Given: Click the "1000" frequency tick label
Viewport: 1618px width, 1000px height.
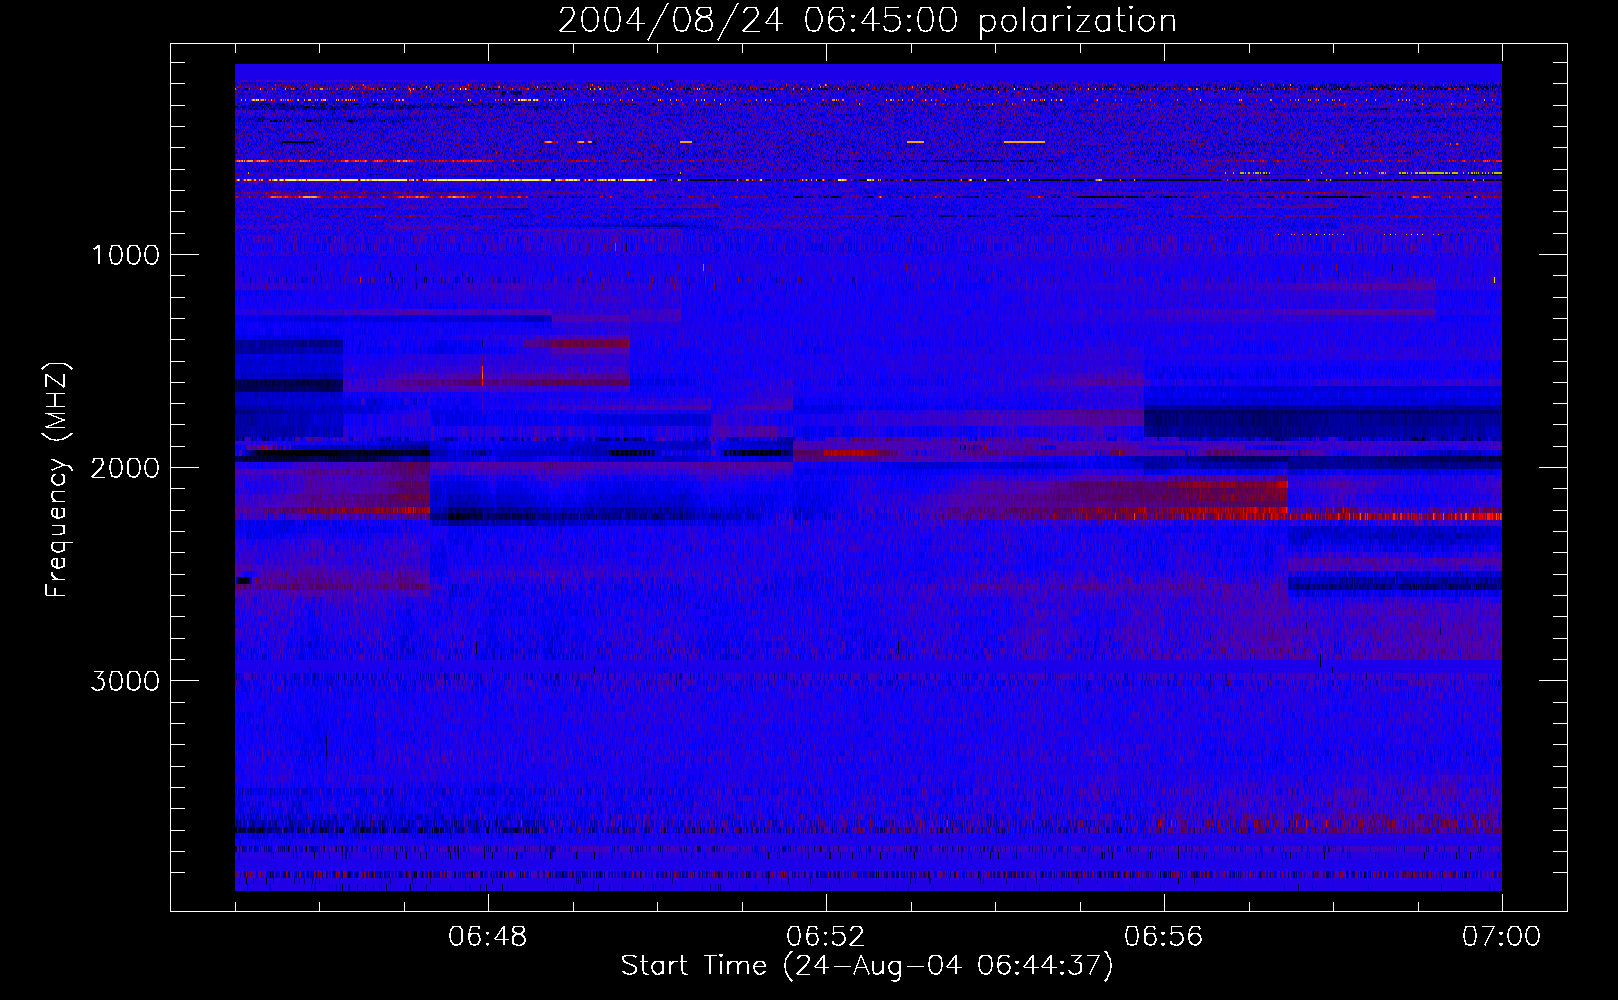Looking at the screenshot, I should point(126,255).
